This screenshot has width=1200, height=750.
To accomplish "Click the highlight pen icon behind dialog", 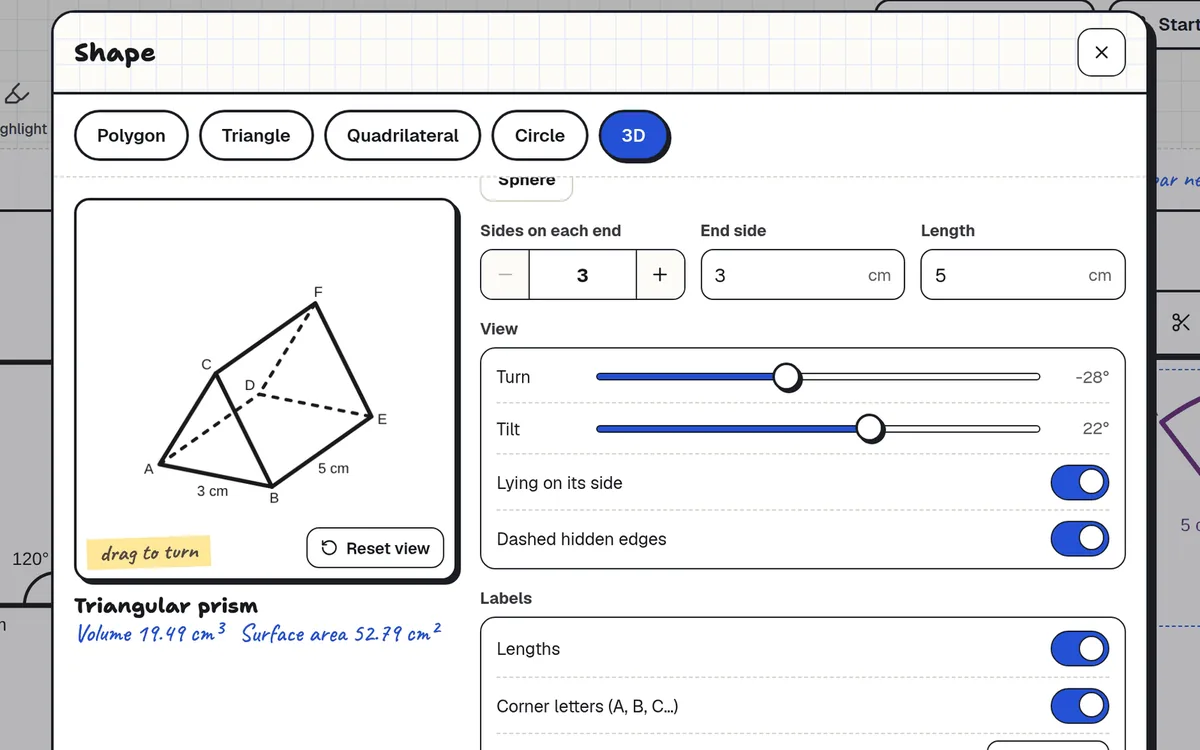I will click(x=16, y=96).
